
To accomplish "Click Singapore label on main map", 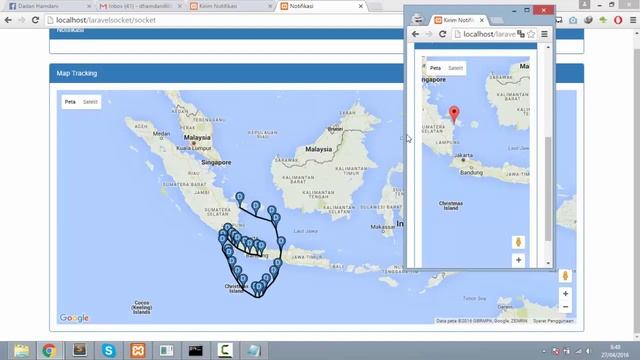I will (216, 162).
